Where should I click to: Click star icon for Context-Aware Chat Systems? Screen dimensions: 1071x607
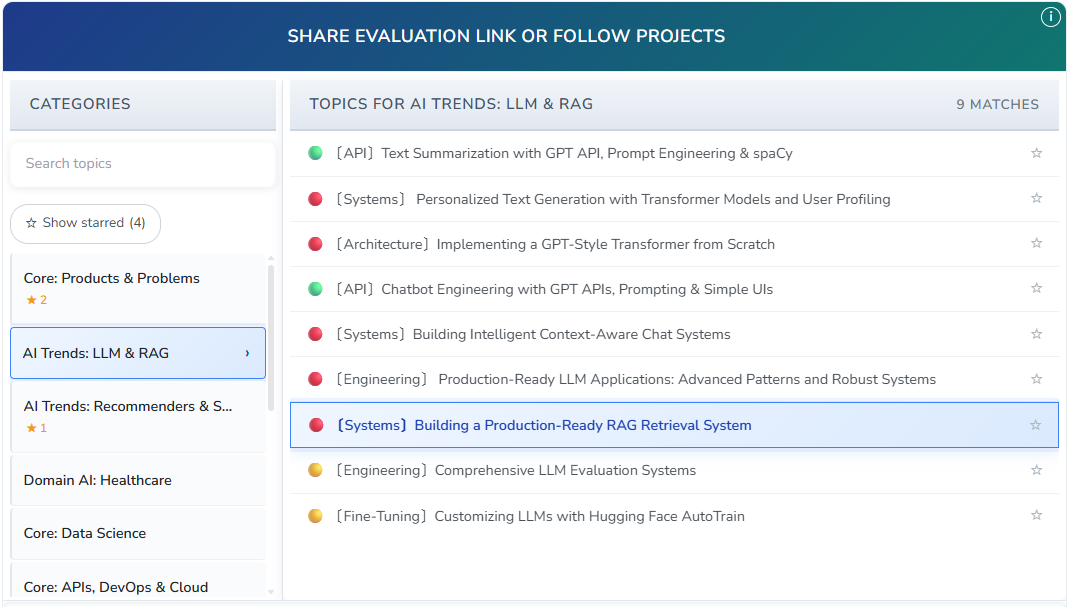click(x=1036, y=334)
